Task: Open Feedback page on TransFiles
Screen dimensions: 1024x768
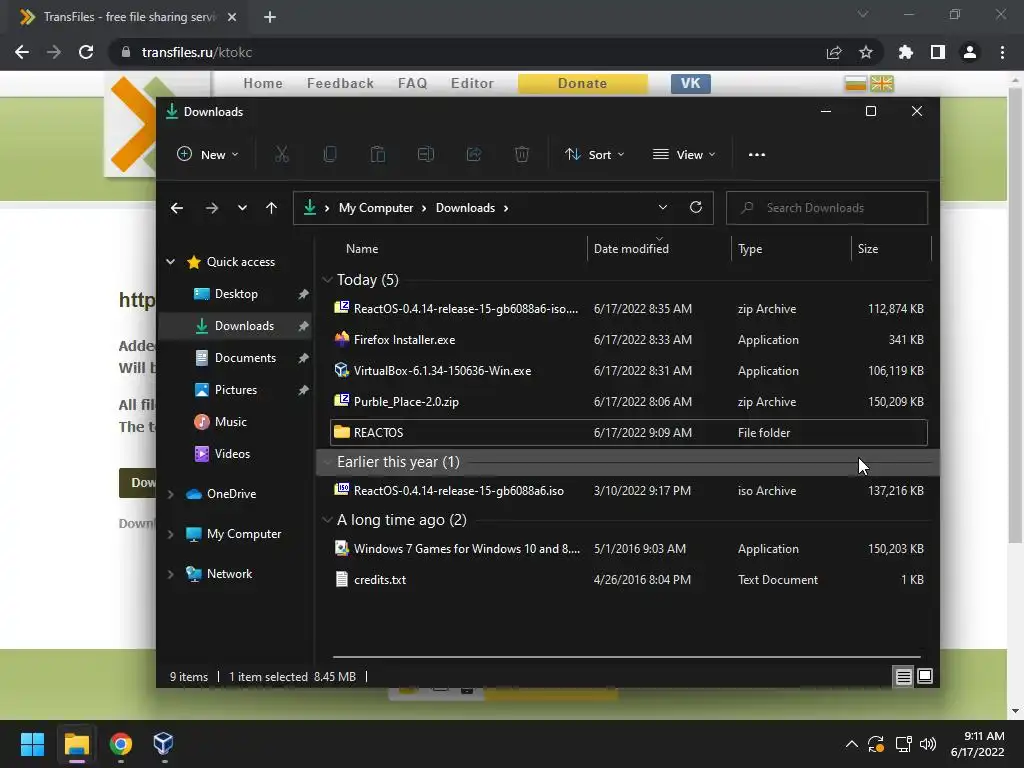Action: 340,84
